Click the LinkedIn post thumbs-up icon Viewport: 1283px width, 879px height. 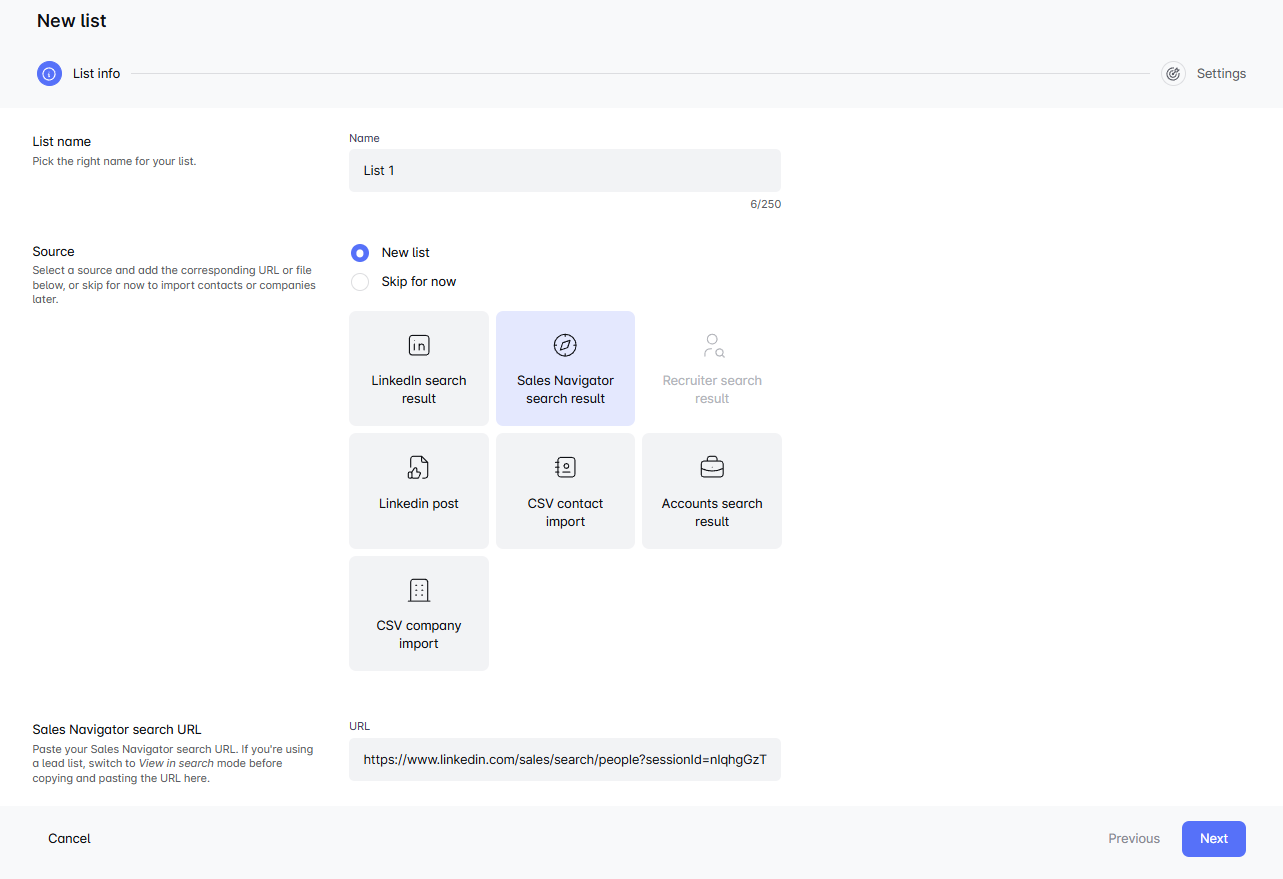click(x=418, y=467)
